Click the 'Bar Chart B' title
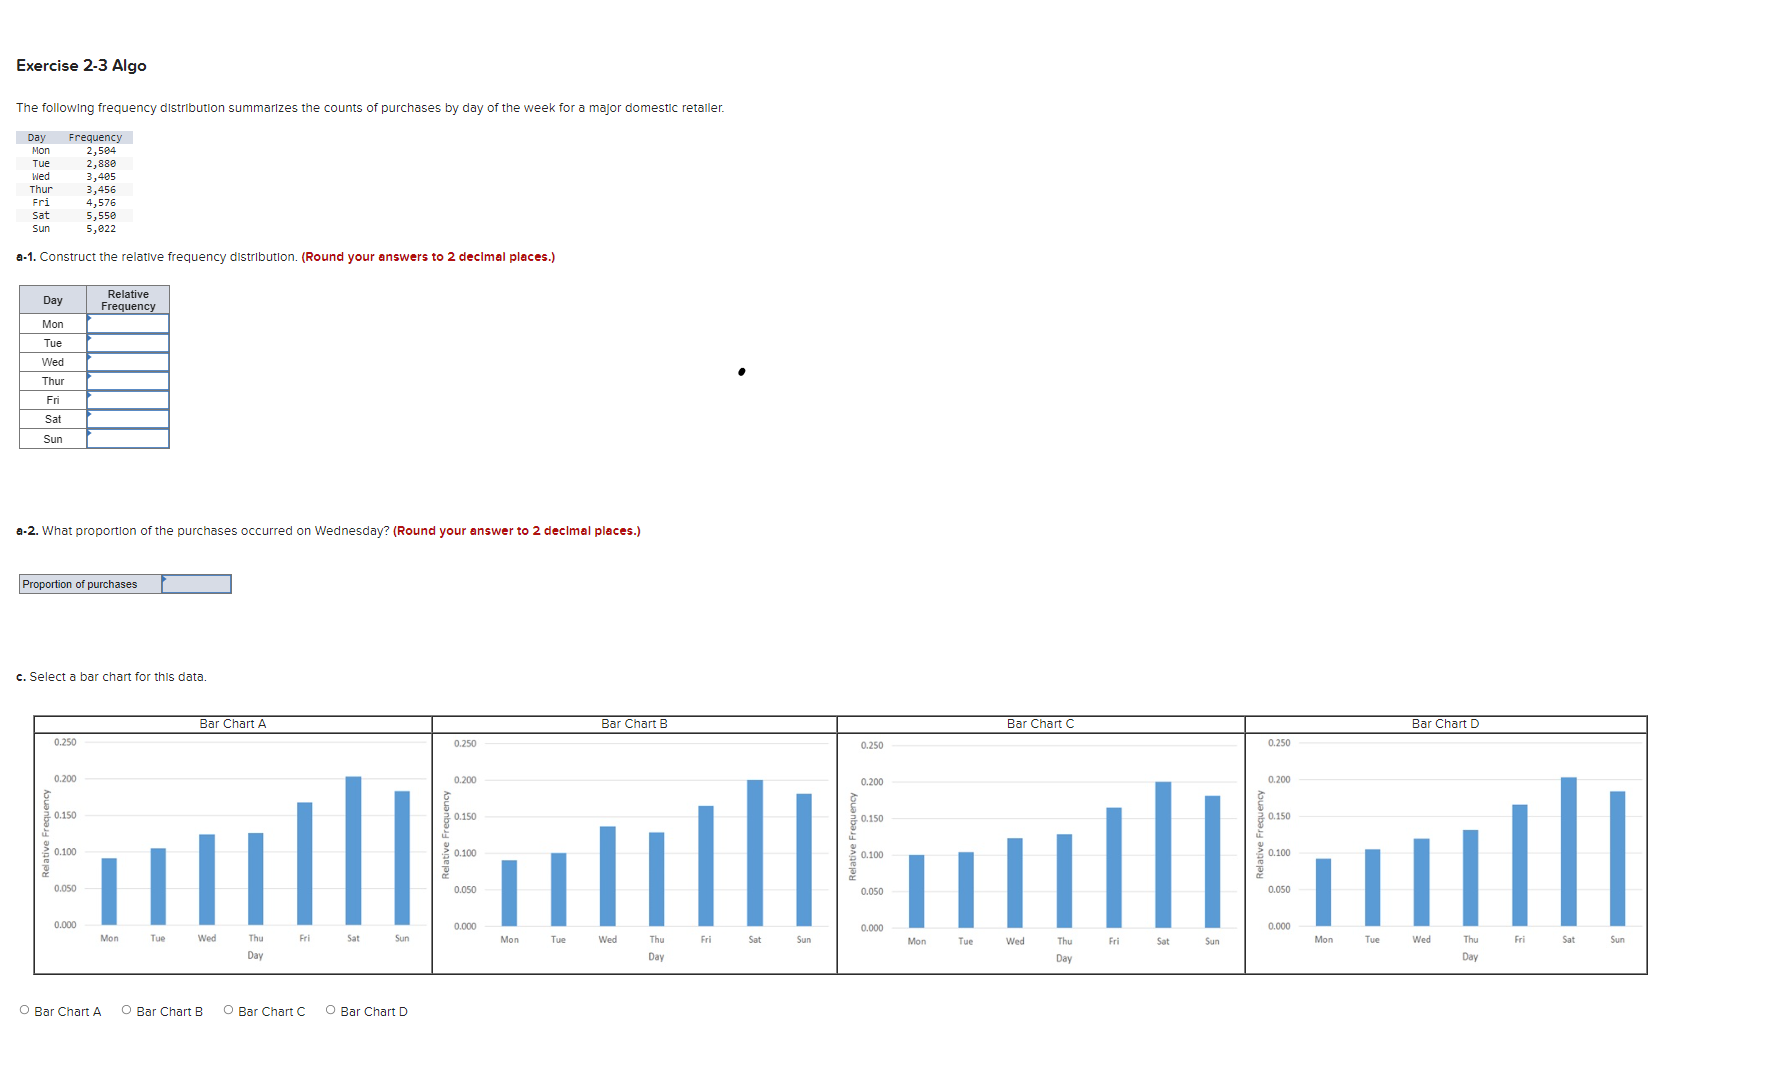The image size is (1767, 1077). click(x=635, y=724)
